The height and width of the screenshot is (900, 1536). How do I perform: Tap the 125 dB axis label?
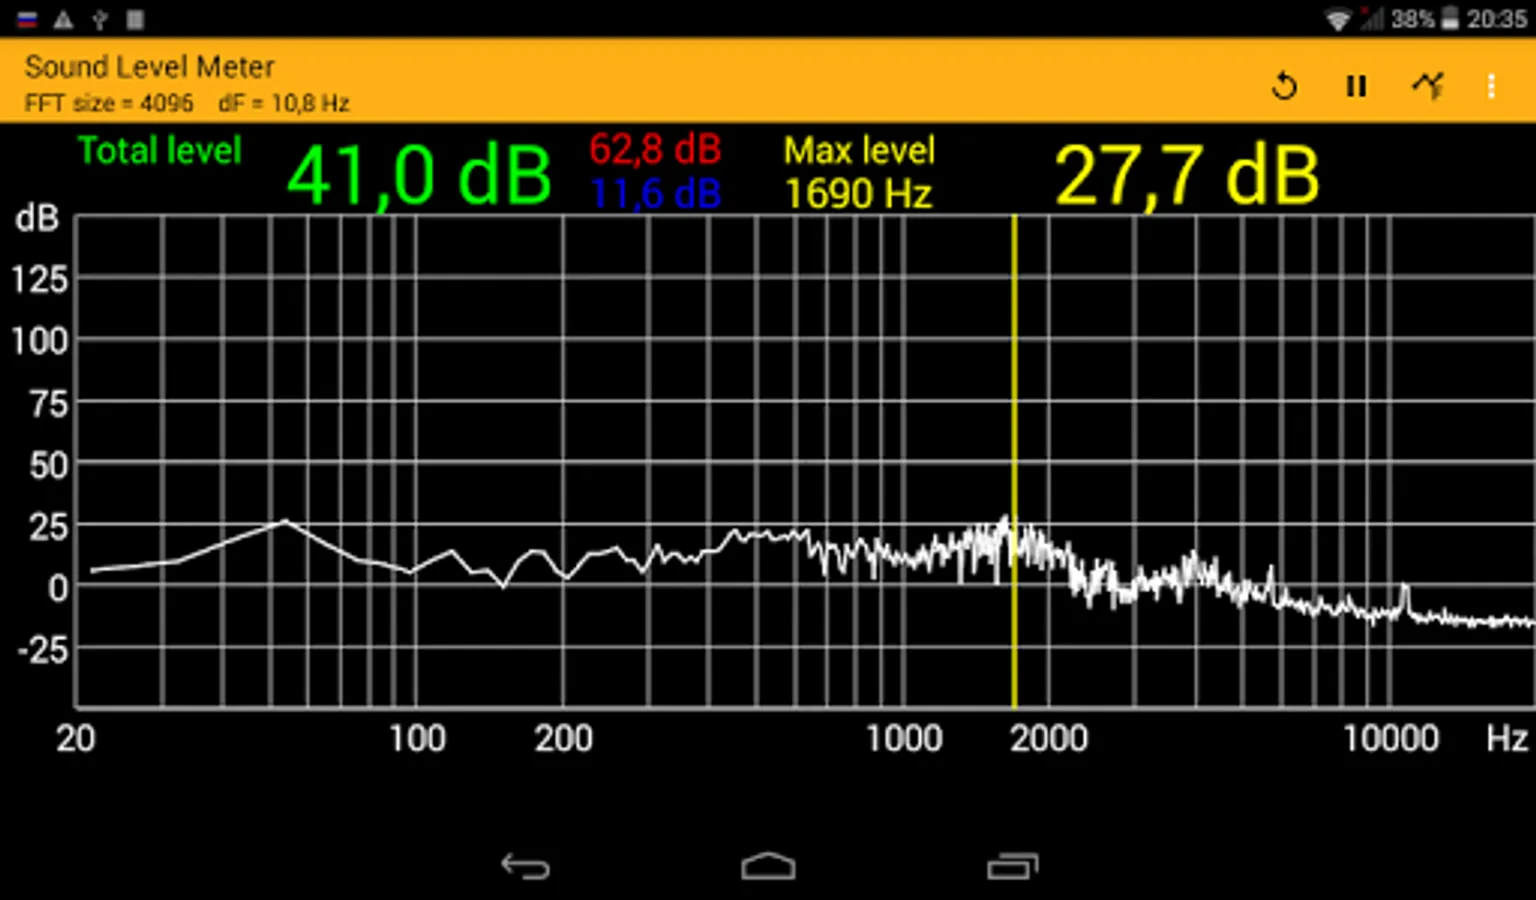click(x=40, y=279)
